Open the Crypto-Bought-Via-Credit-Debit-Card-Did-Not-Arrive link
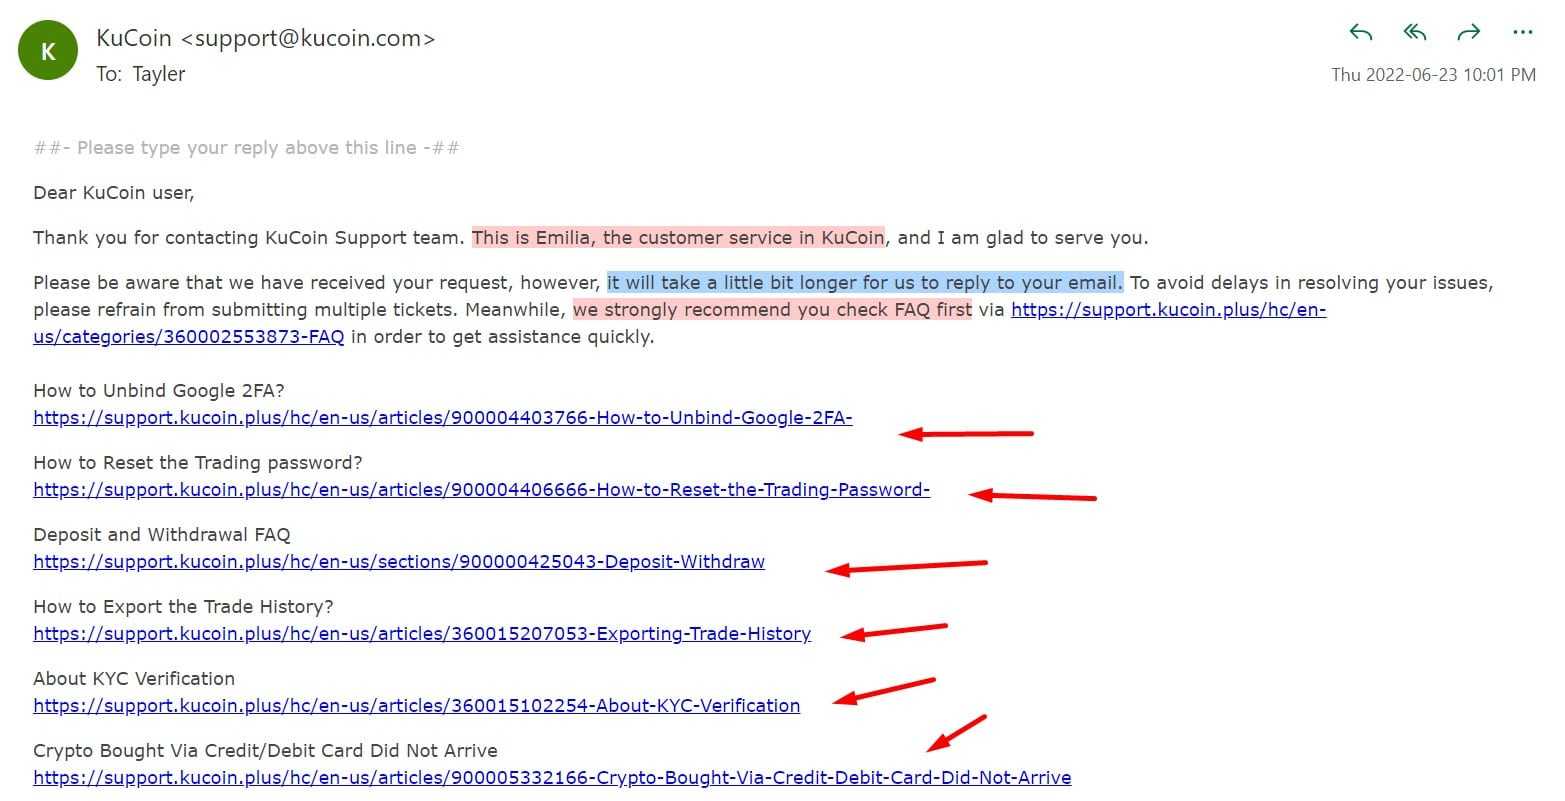 tap(552, 778)
